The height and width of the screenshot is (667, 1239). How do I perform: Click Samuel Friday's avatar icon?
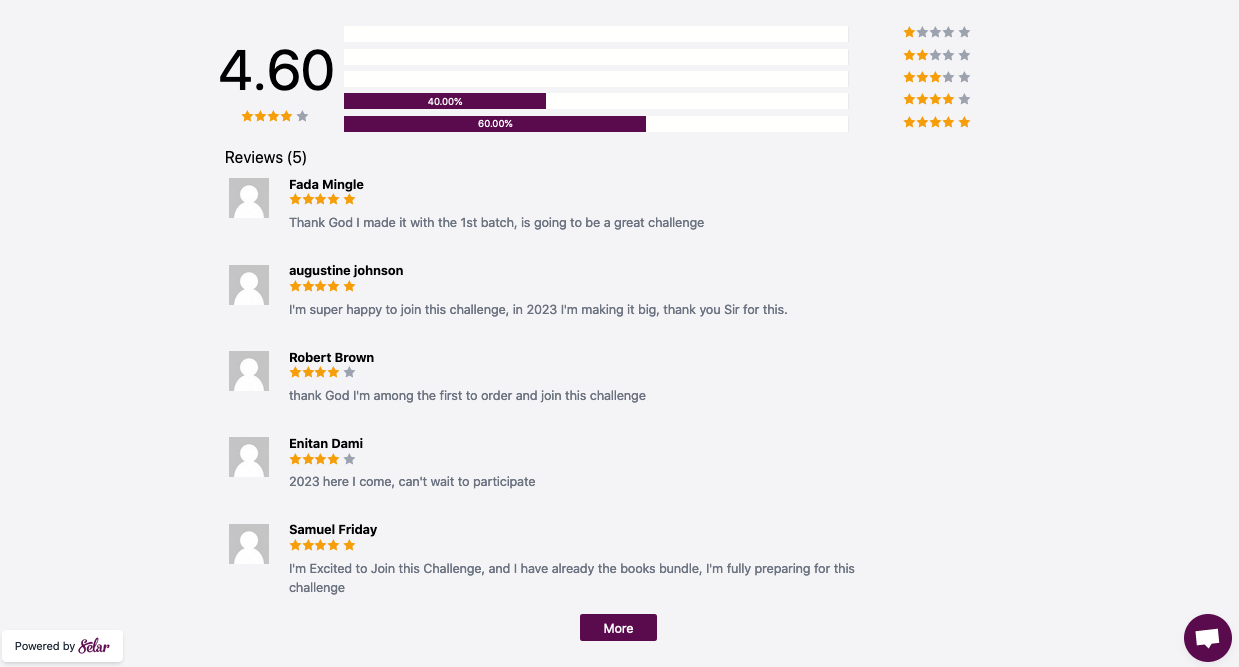(x=249, y=544)
